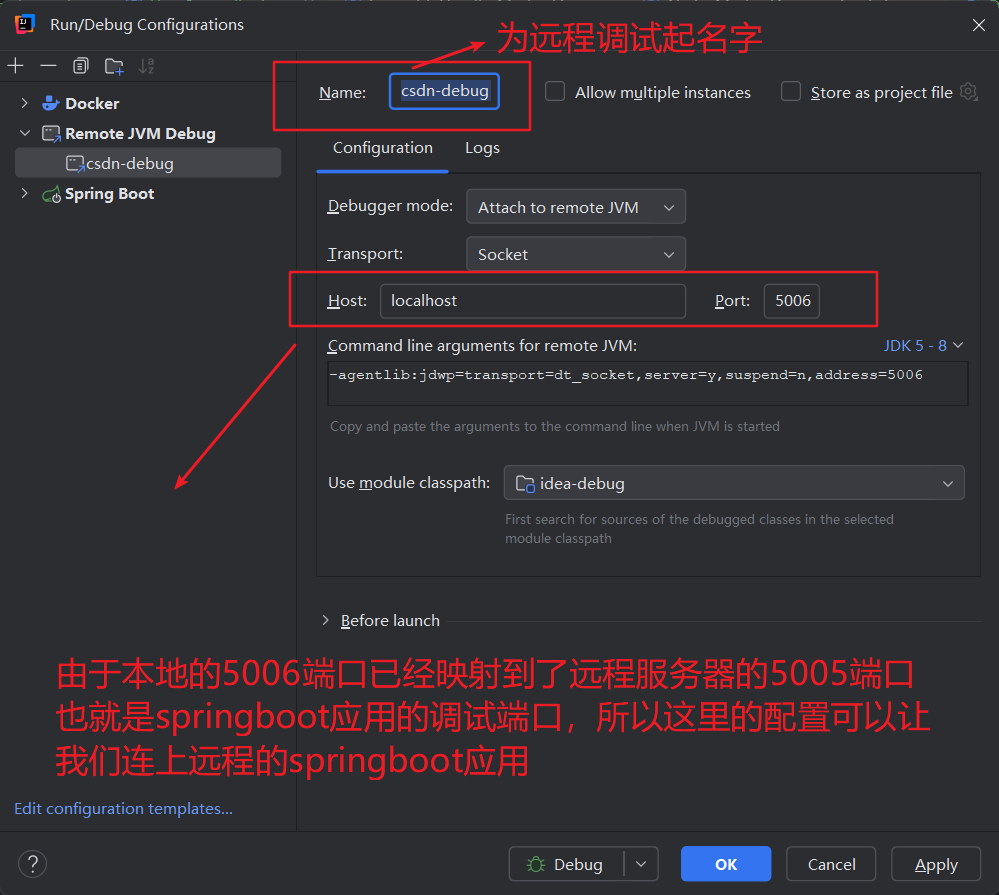Open the Debugger mode dropdown
This screenshot has height=895, width=999.
click(575, 207)
